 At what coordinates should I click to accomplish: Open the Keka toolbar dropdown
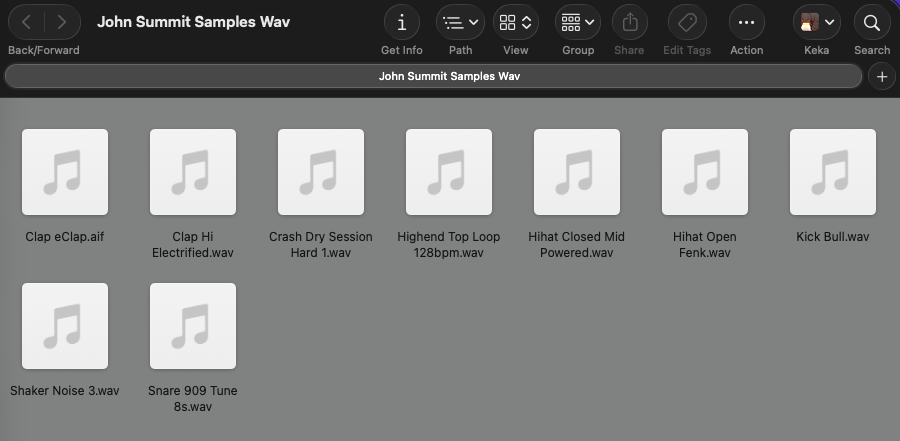point(817,22)
